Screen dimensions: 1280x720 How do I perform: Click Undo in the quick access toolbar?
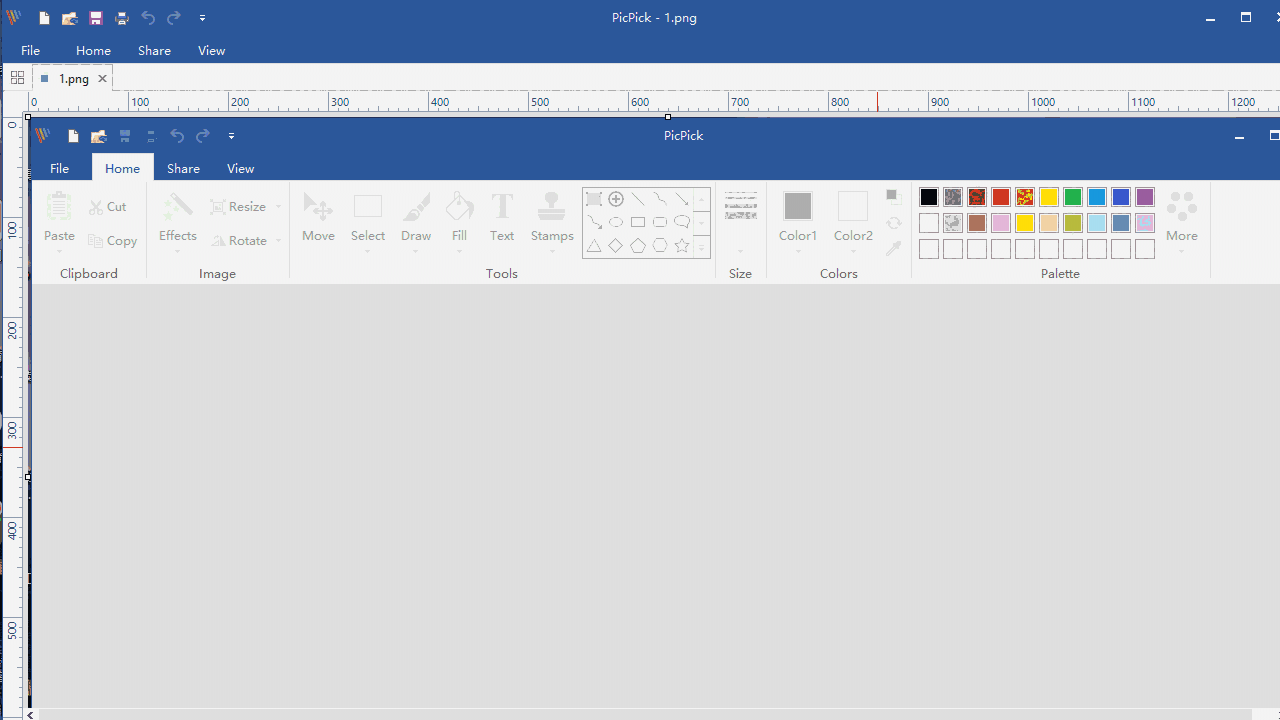[177, 136]
